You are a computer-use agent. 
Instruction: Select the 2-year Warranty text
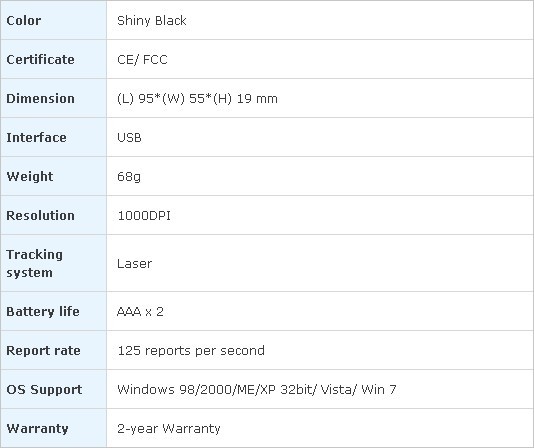tap(169, 429)
